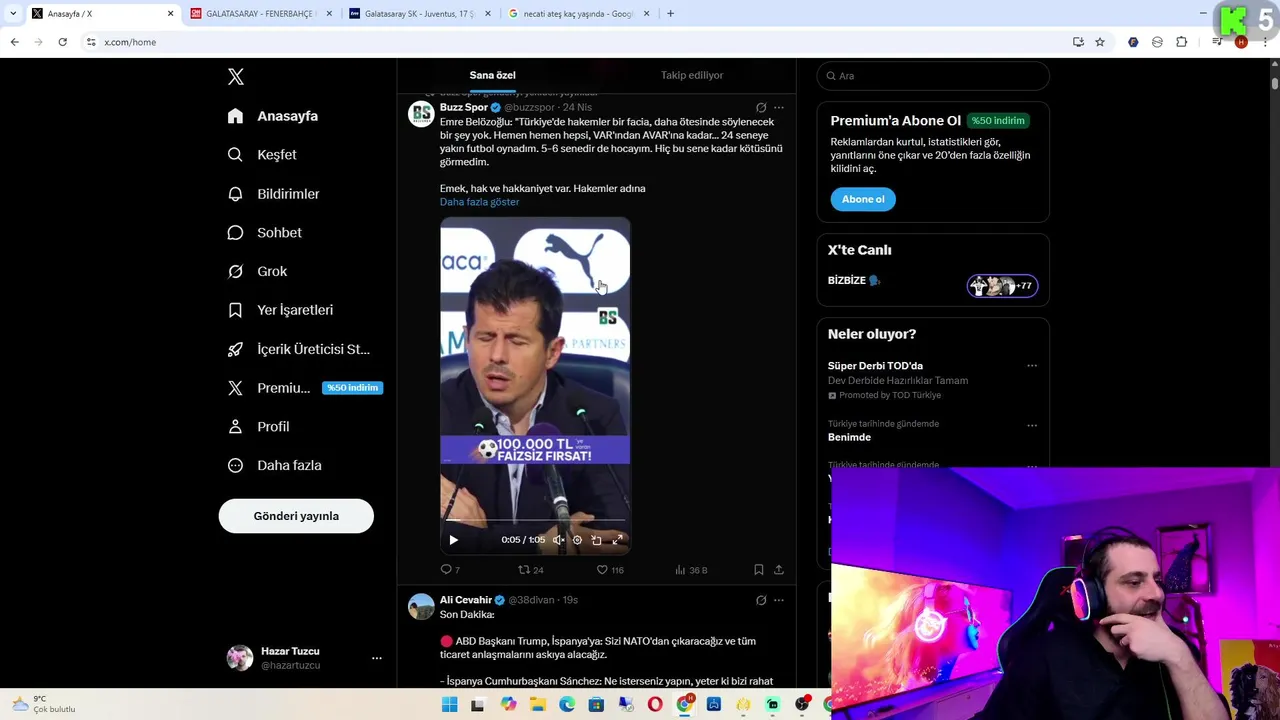Viewport: 1280px width, 720px height.
Task: Open Hazar Tuzcu account options dots
Action: (x=377, y=658)
